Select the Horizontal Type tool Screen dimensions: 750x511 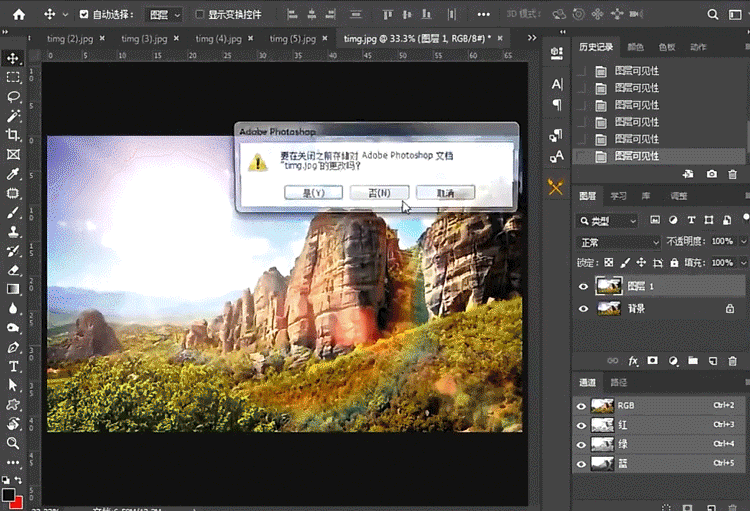point(13,367)
